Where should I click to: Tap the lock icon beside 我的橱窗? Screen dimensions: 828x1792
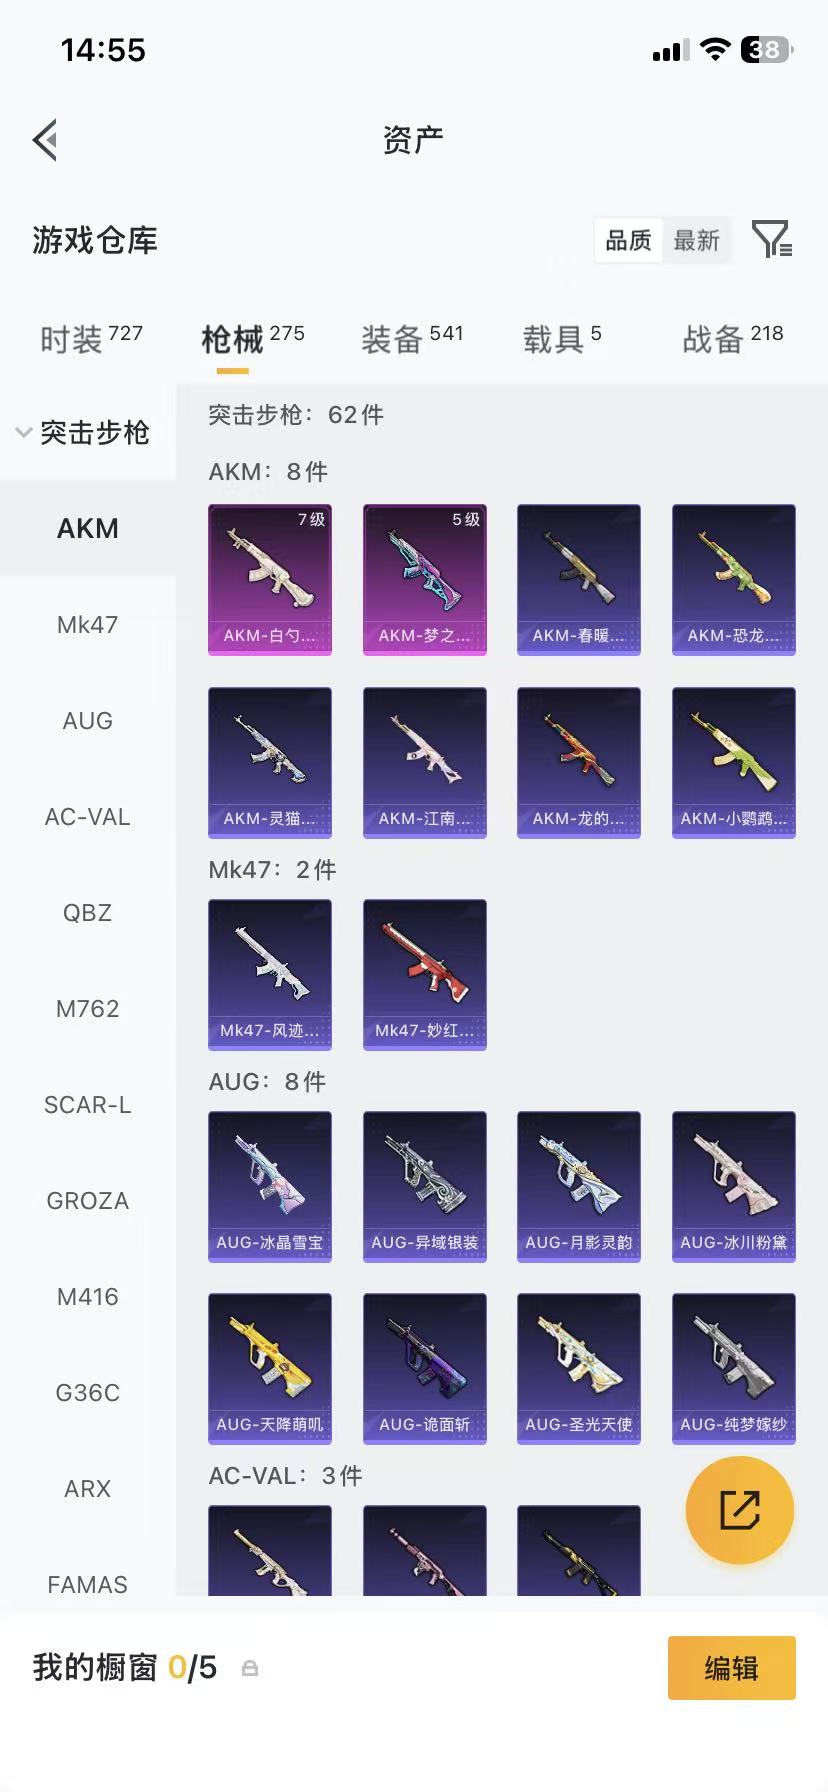click(250, 1668)
